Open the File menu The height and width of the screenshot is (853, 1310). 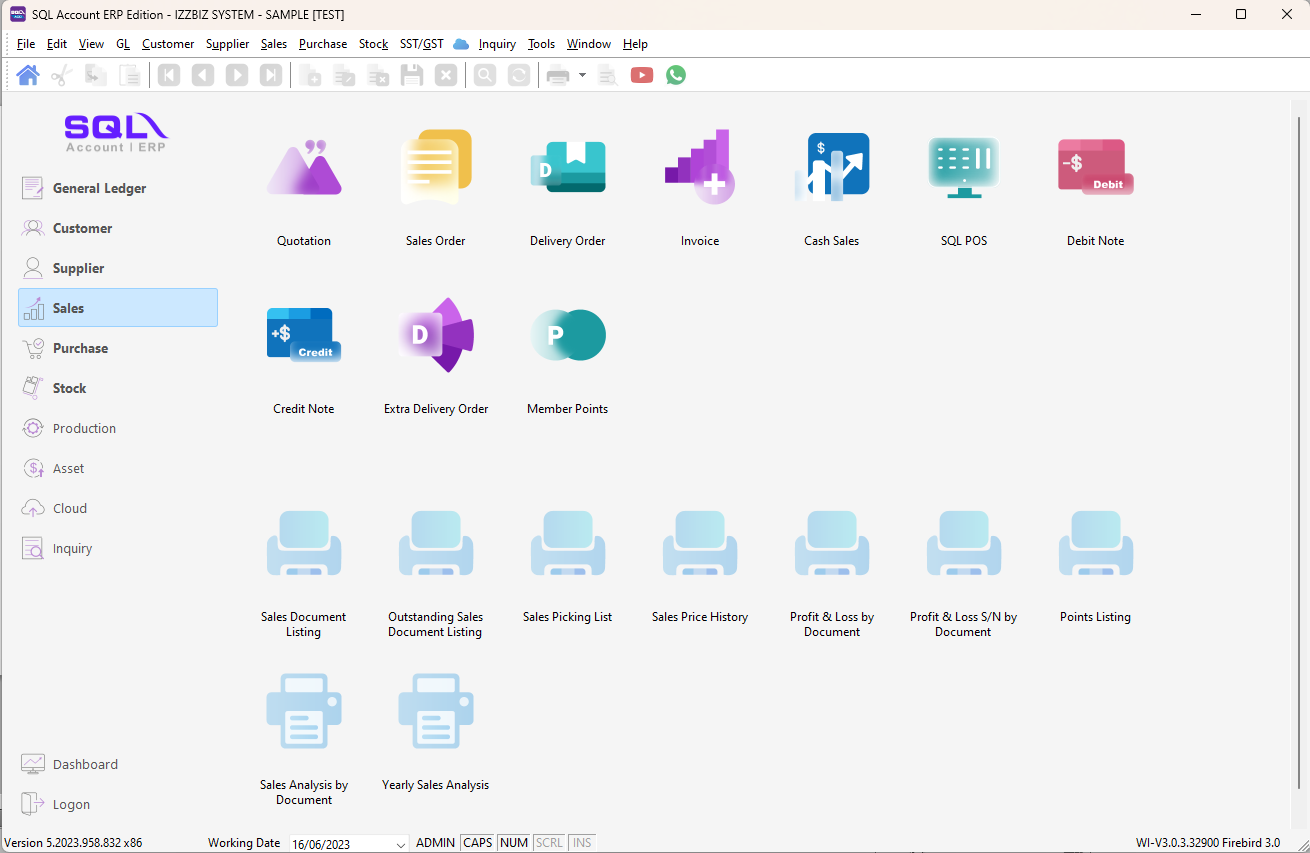tap(26, 44)
